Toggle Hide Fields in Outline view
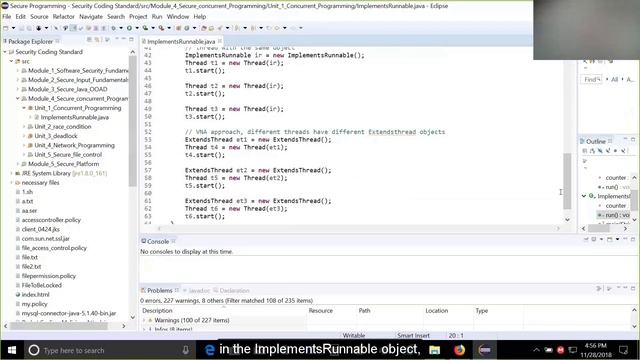 [600, 151]
